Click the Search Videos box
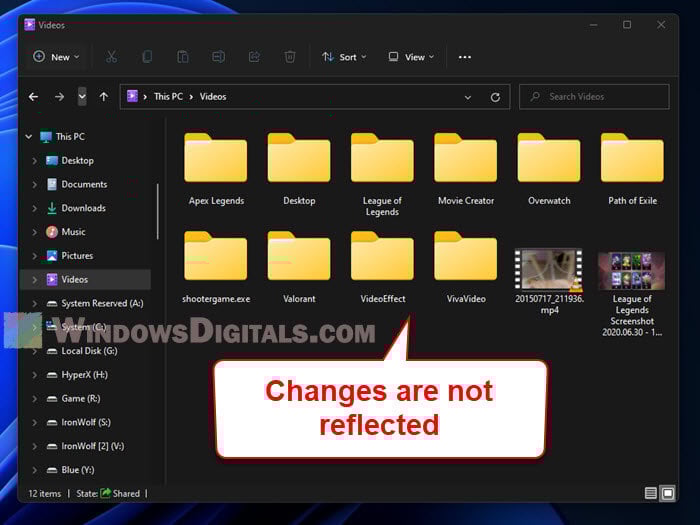Image resolution: width=700 pixels, height=525 pixels. (594, 96)
